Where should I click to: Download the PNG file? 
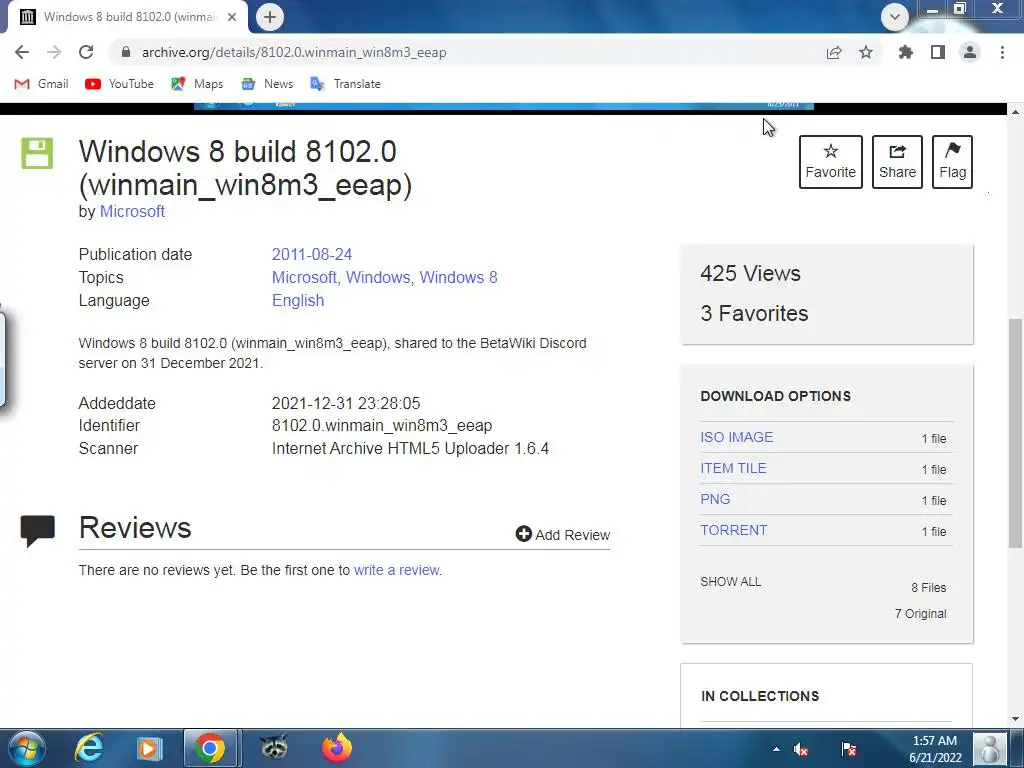point(715,499)
